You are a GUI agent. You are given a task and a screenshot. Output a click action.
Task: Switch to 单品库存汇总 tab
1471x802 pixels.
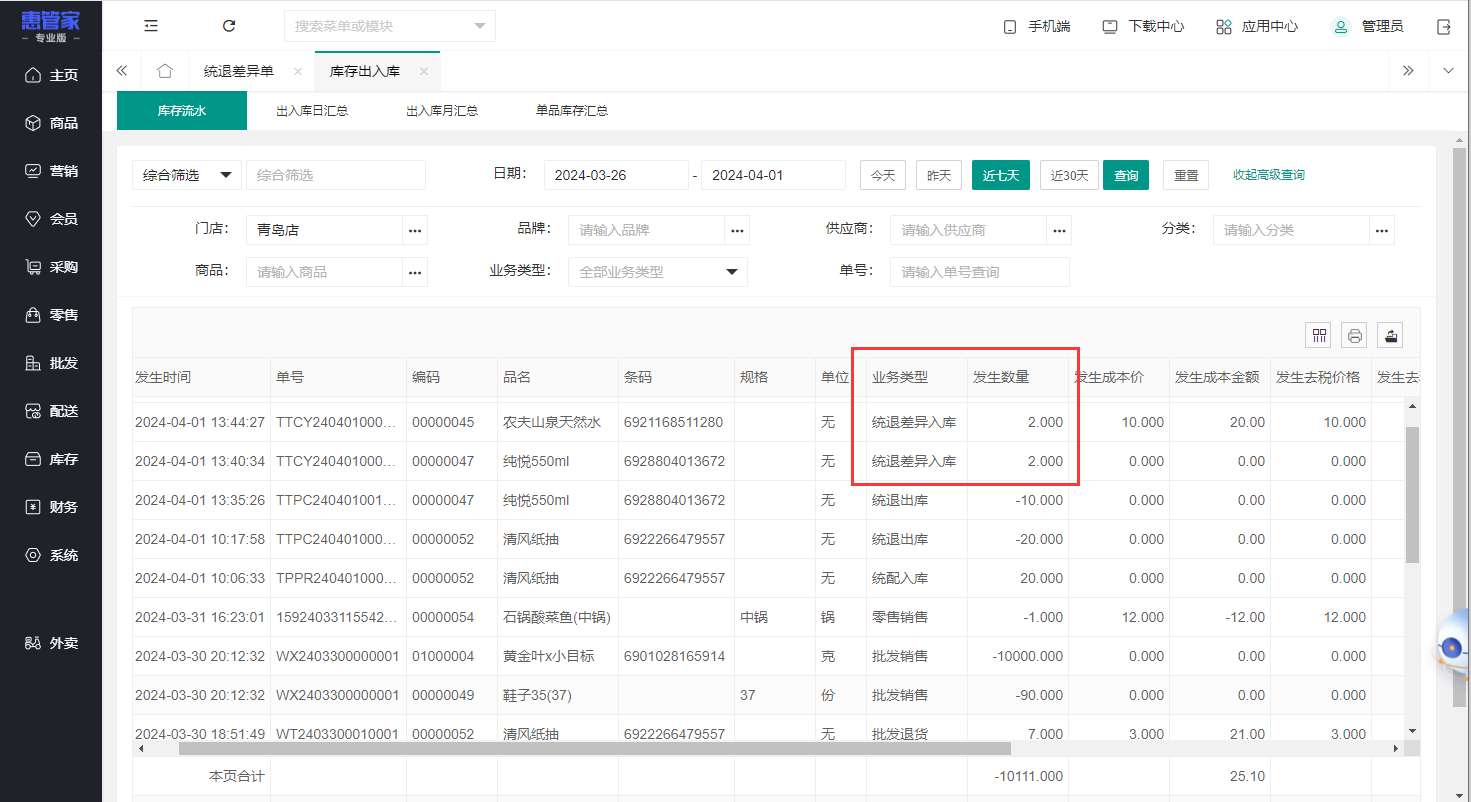[572, 111]
